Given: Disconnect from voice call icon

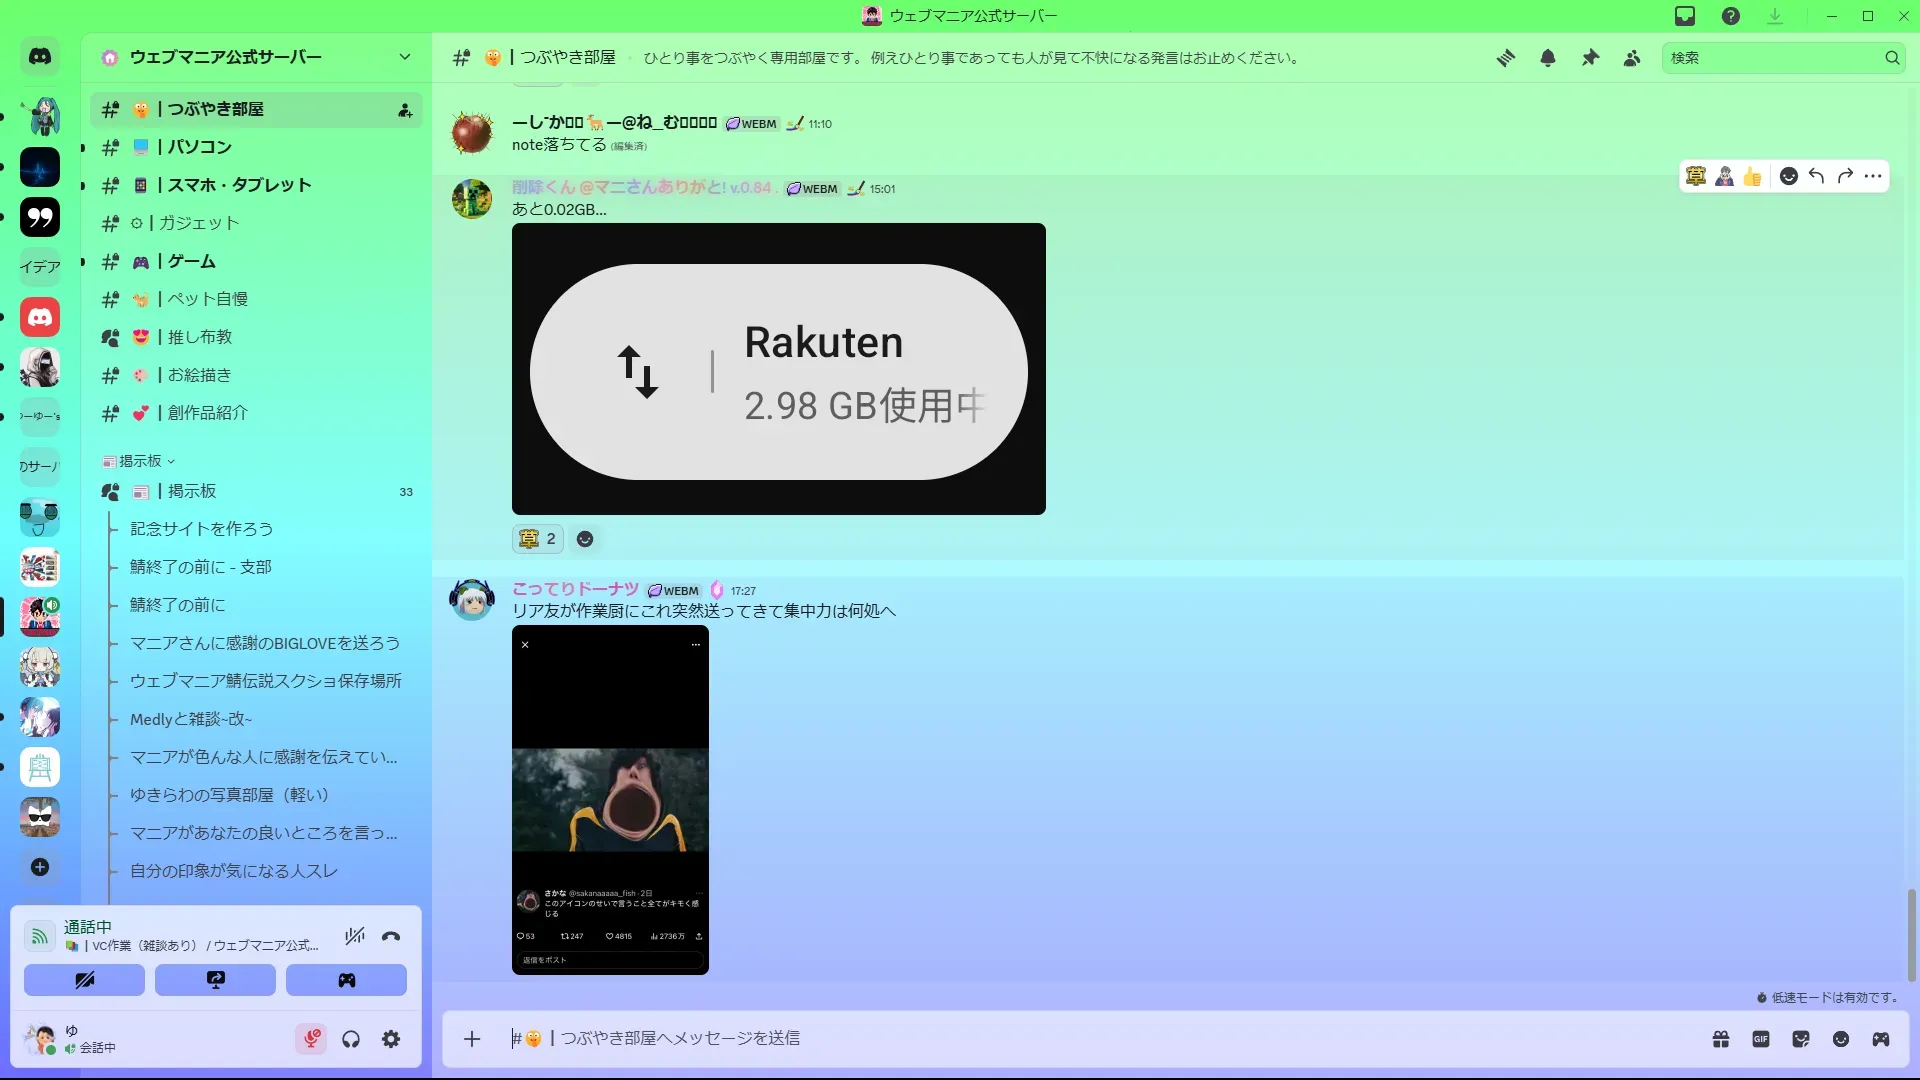Looking at the screenshot, I should pyautogui.click(x=391, y=936).
